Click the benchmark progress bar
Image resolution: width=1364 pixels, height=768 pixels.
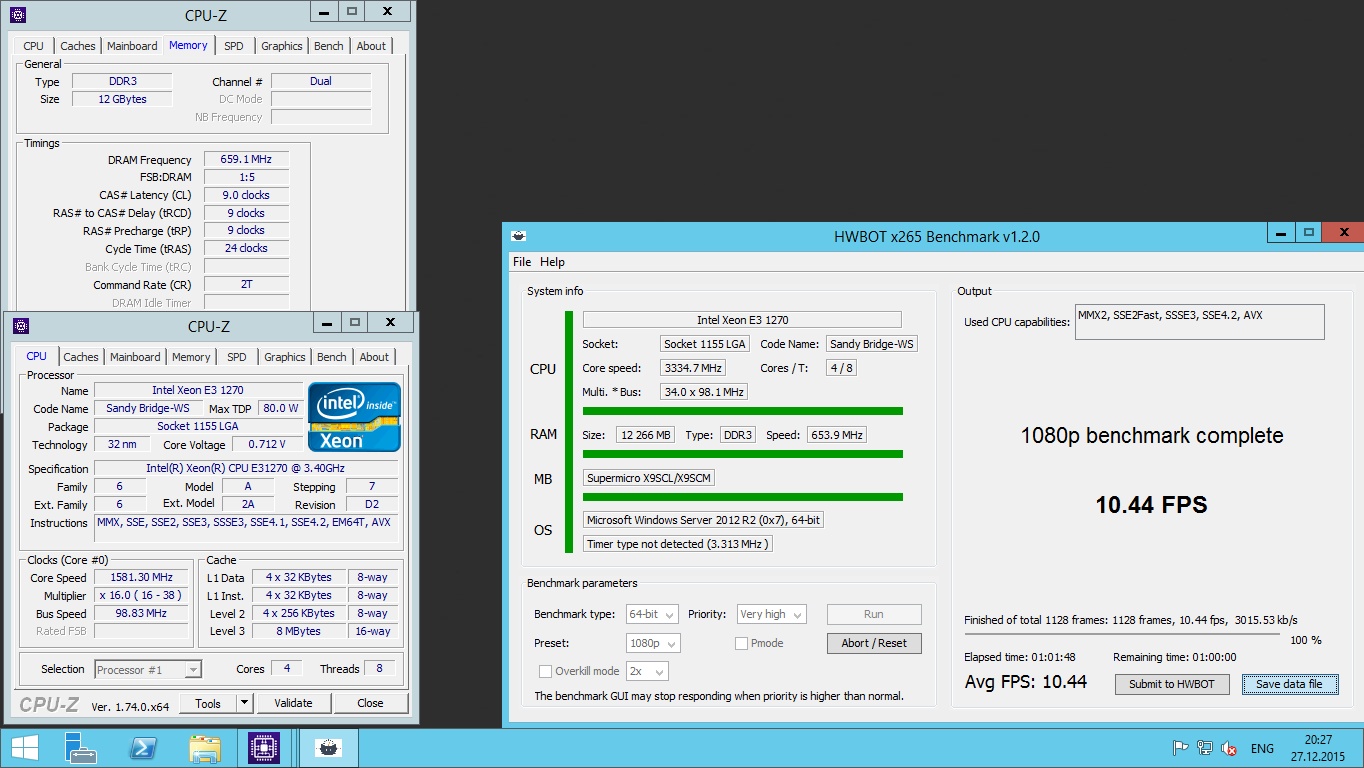pyautogui.click(x=1122, y=633)
